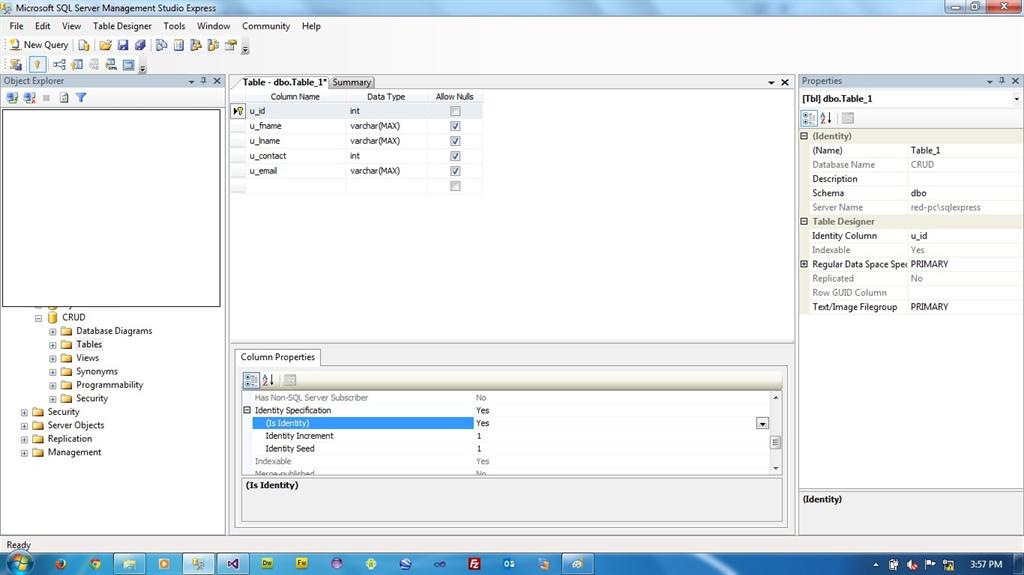Open the (Is Identity) dropdown arrow
Image resolution: width=1024 pixels, height=575 pixels.
762,423
